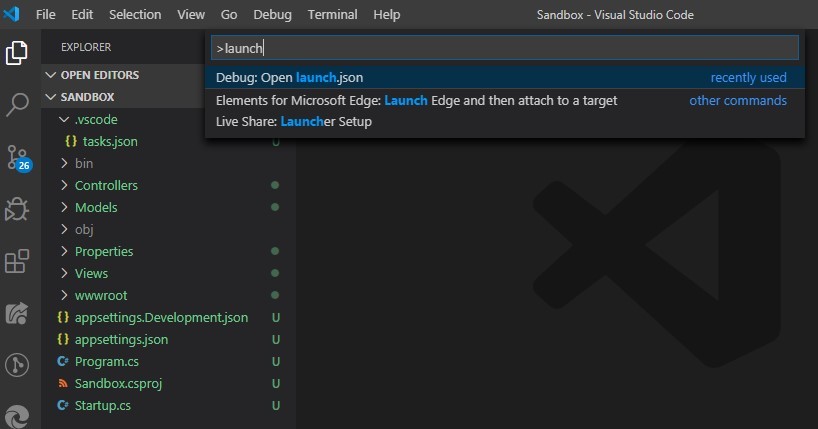This screenshot has height=429, width=818.
Task: Open the Debug view bug icon
Action: pos(17,209)
